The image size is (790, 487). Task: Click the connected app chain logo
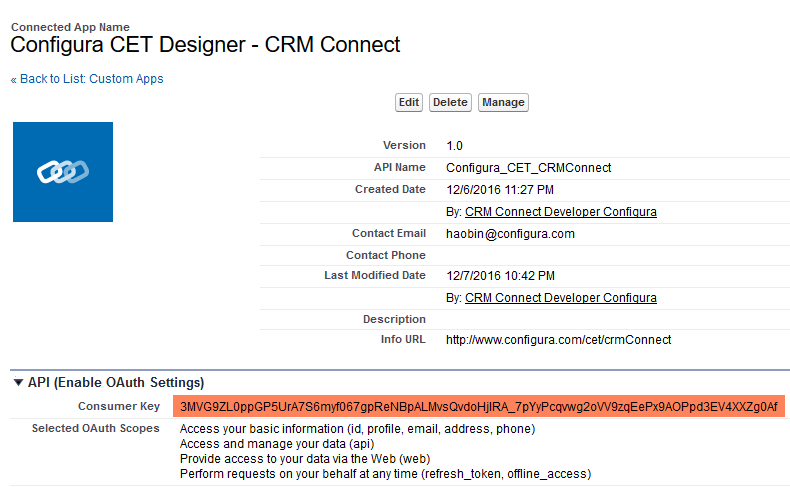click(63, 172)
